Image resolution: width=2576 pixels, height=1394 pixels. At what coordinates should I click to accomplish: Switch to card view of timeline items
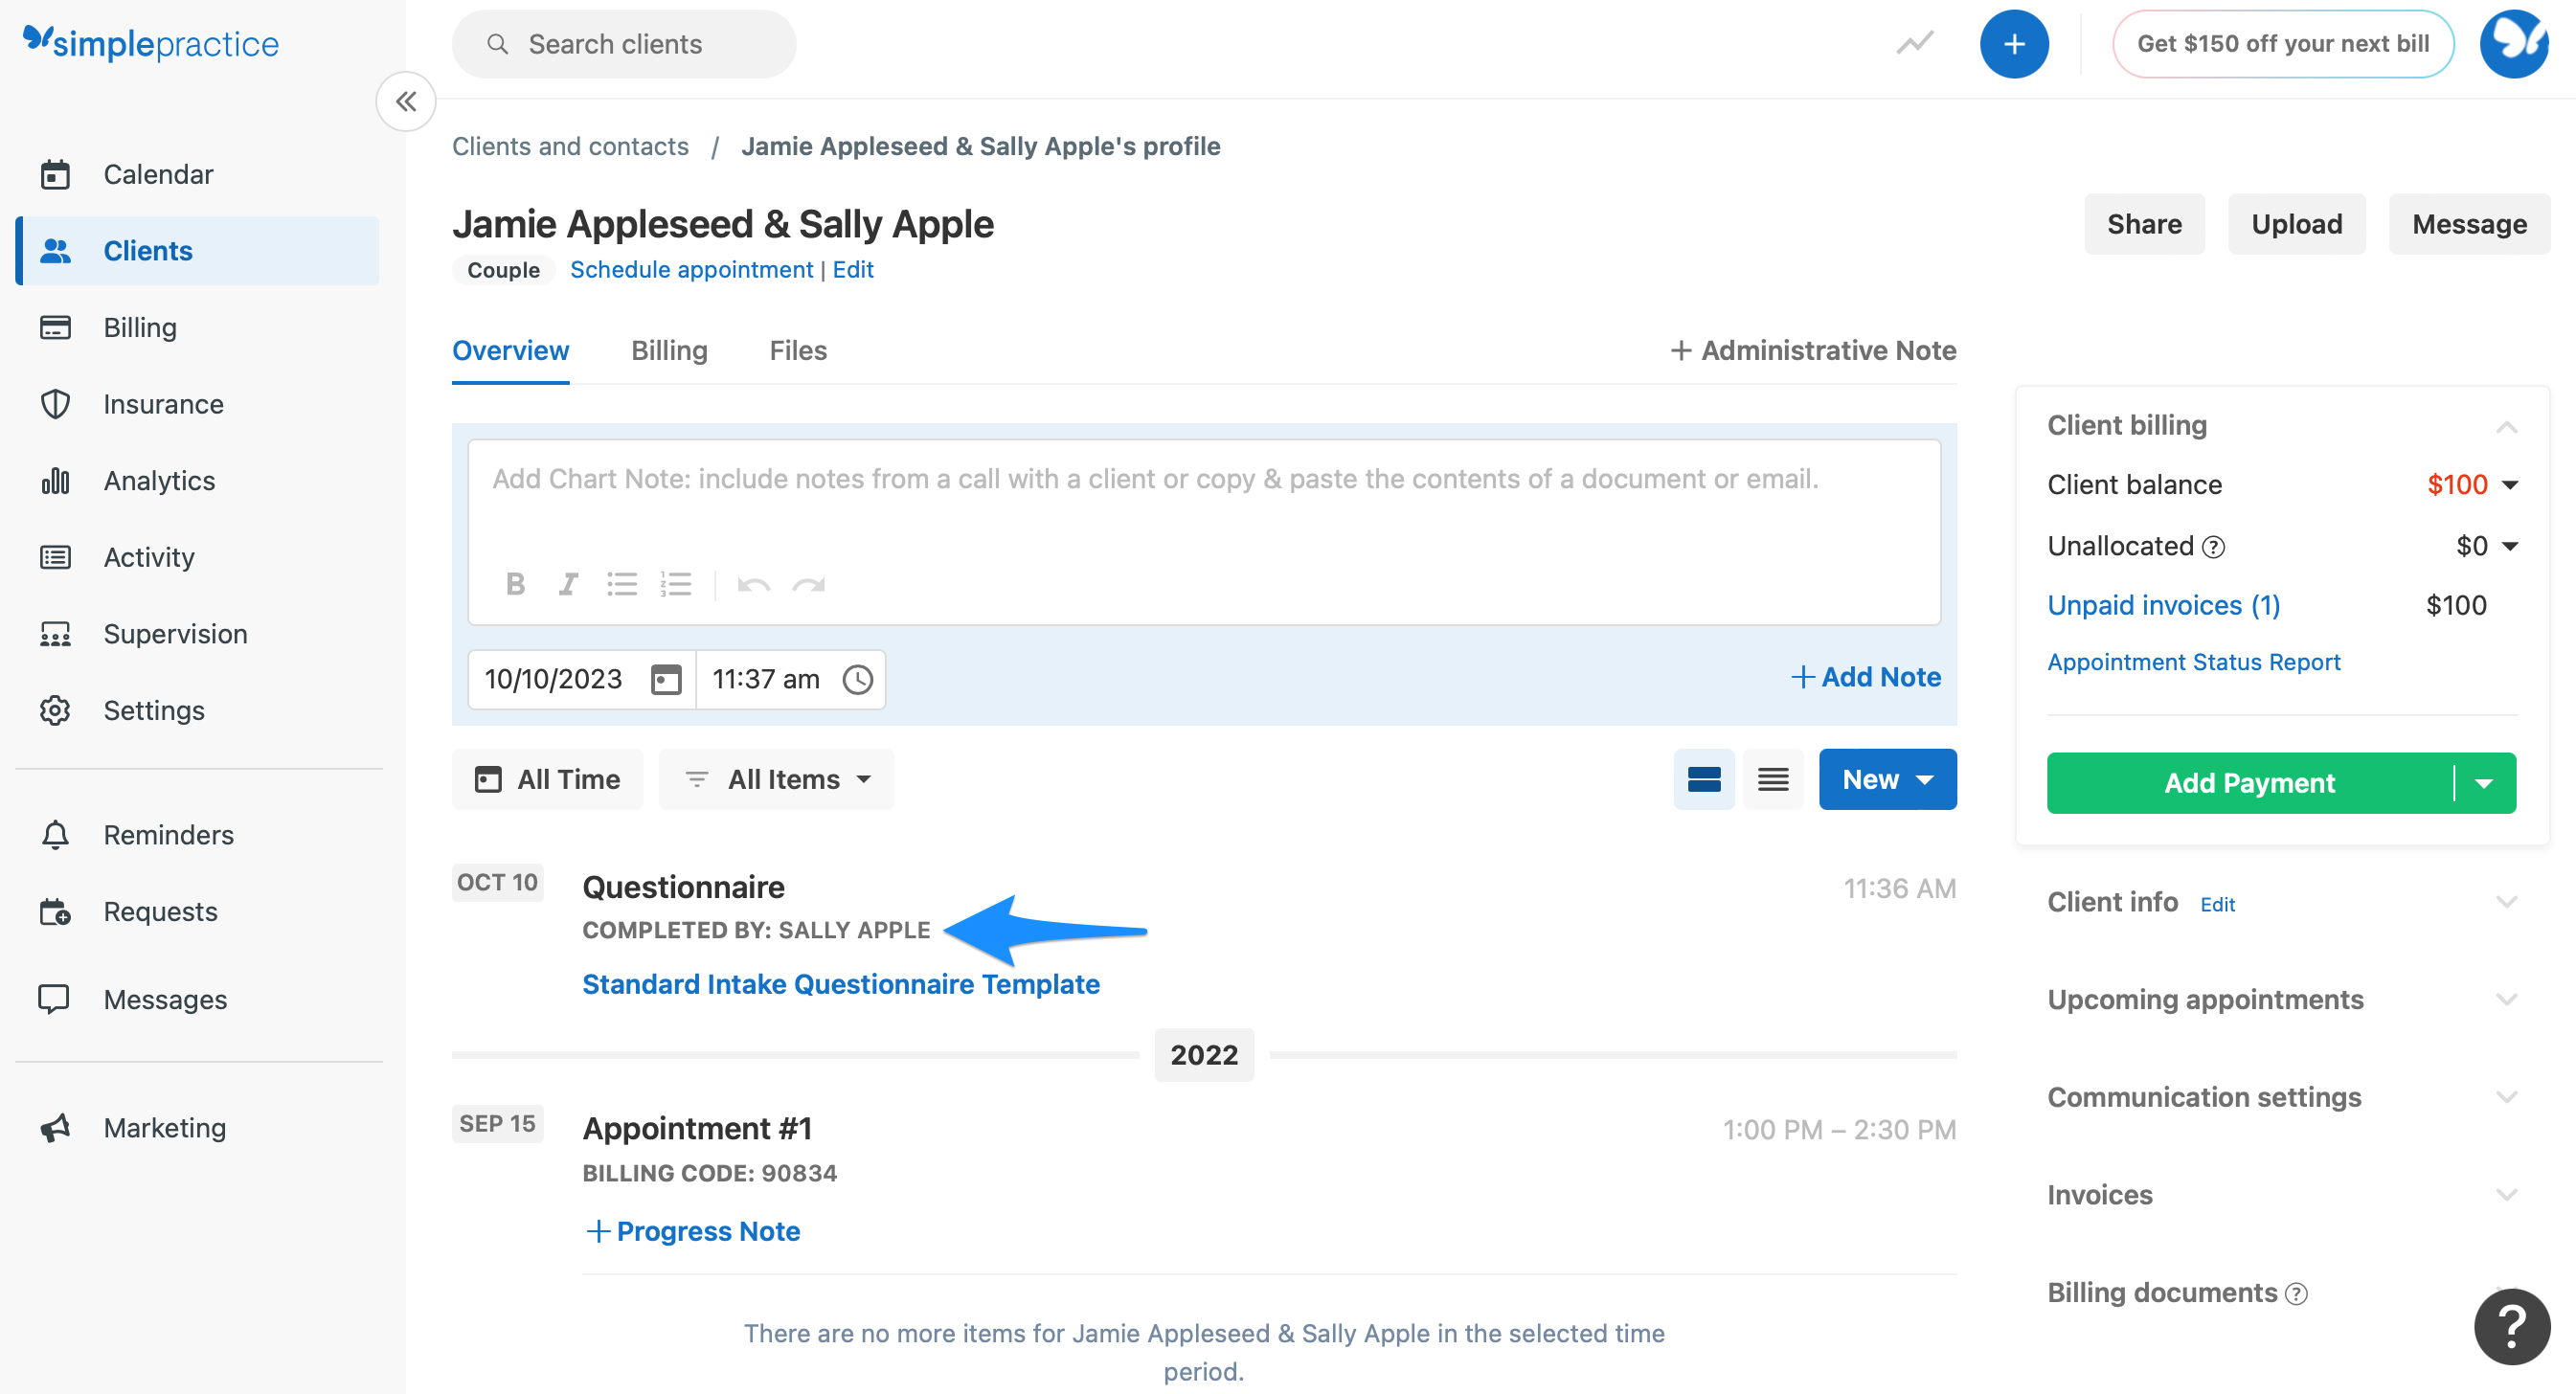1703,779
